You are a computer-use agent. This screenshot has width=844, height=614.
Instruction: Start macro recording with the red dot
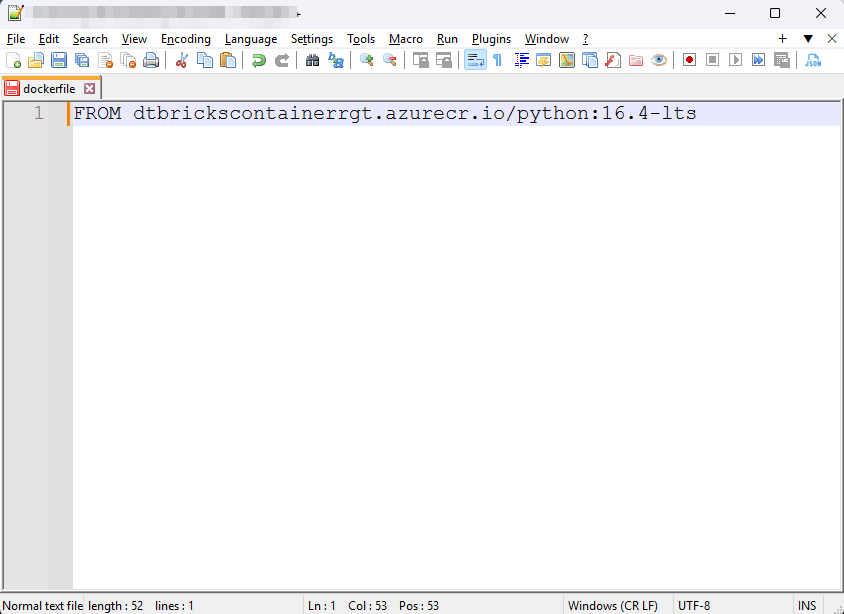click(689, 60)
